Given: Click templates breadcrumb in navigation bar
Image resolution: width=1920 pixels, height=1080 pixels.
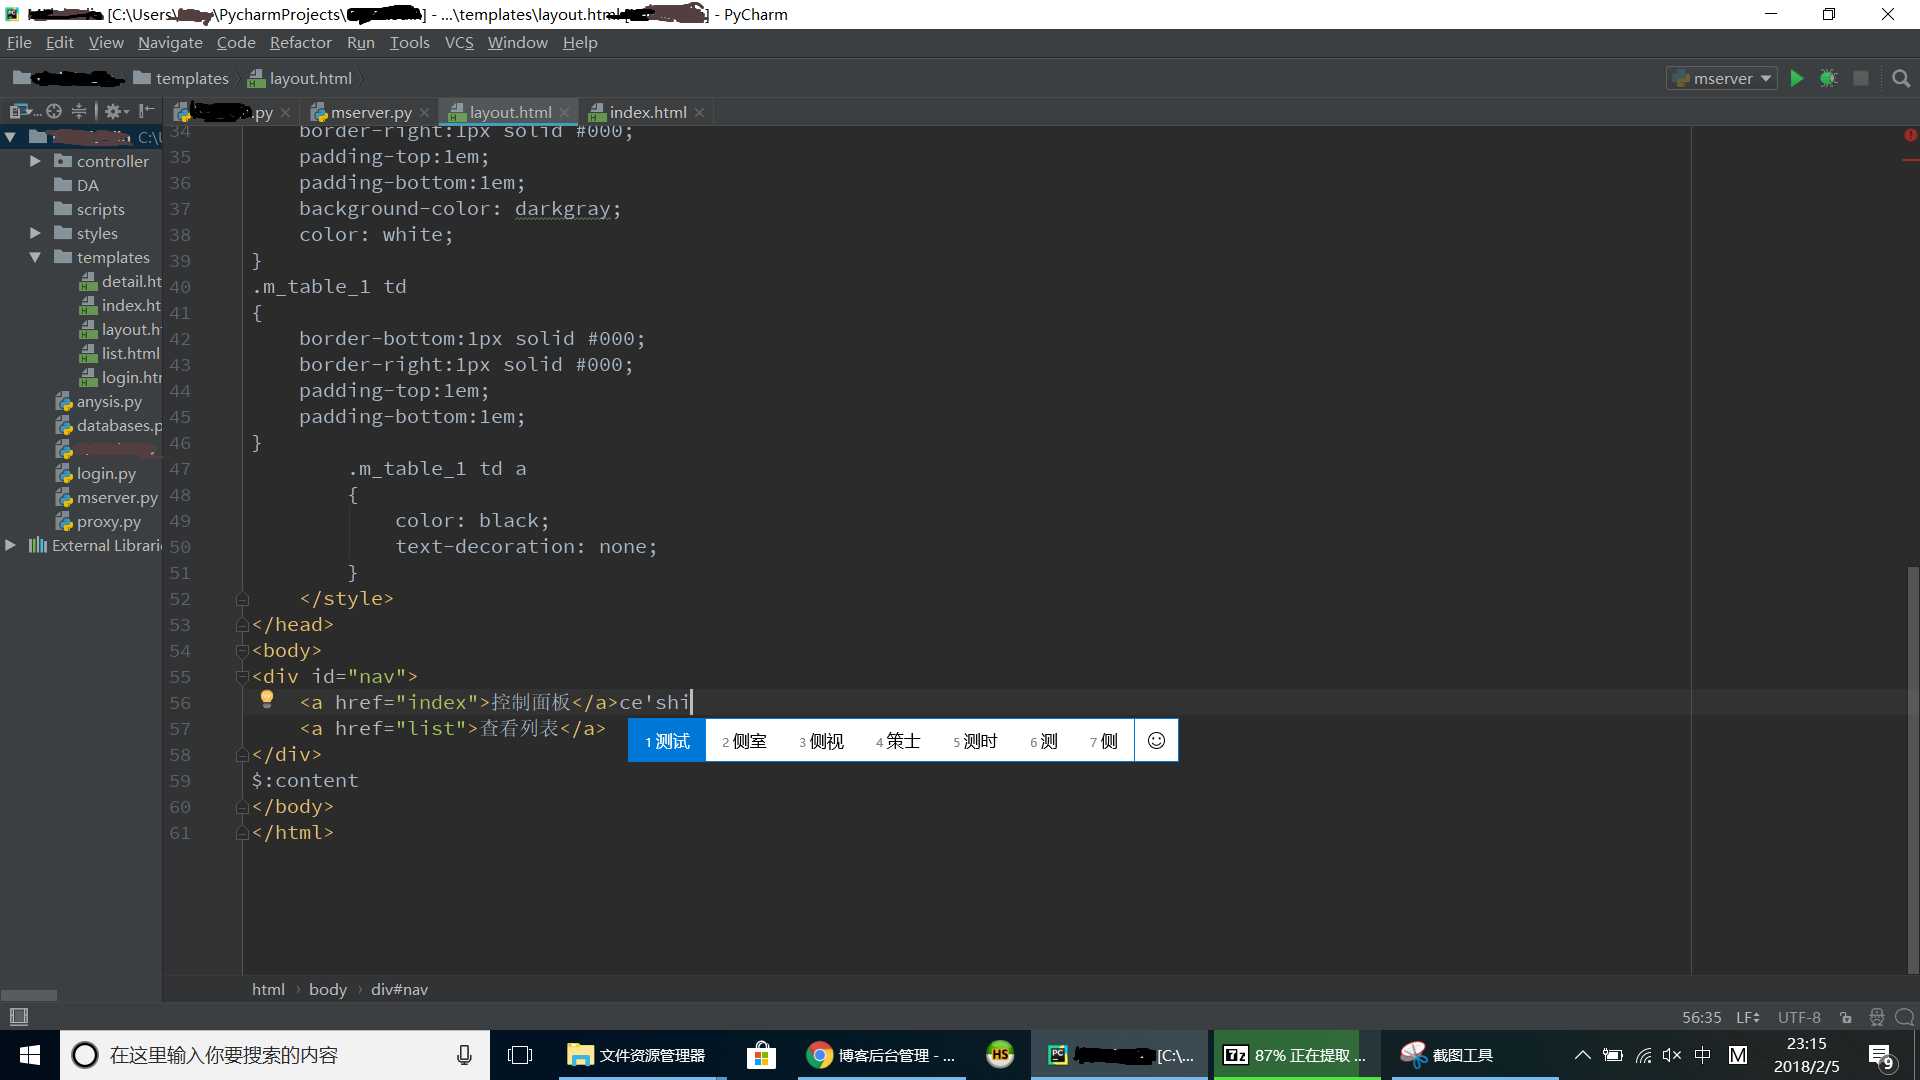Looking at the screenshot, I should click(181, 78).
